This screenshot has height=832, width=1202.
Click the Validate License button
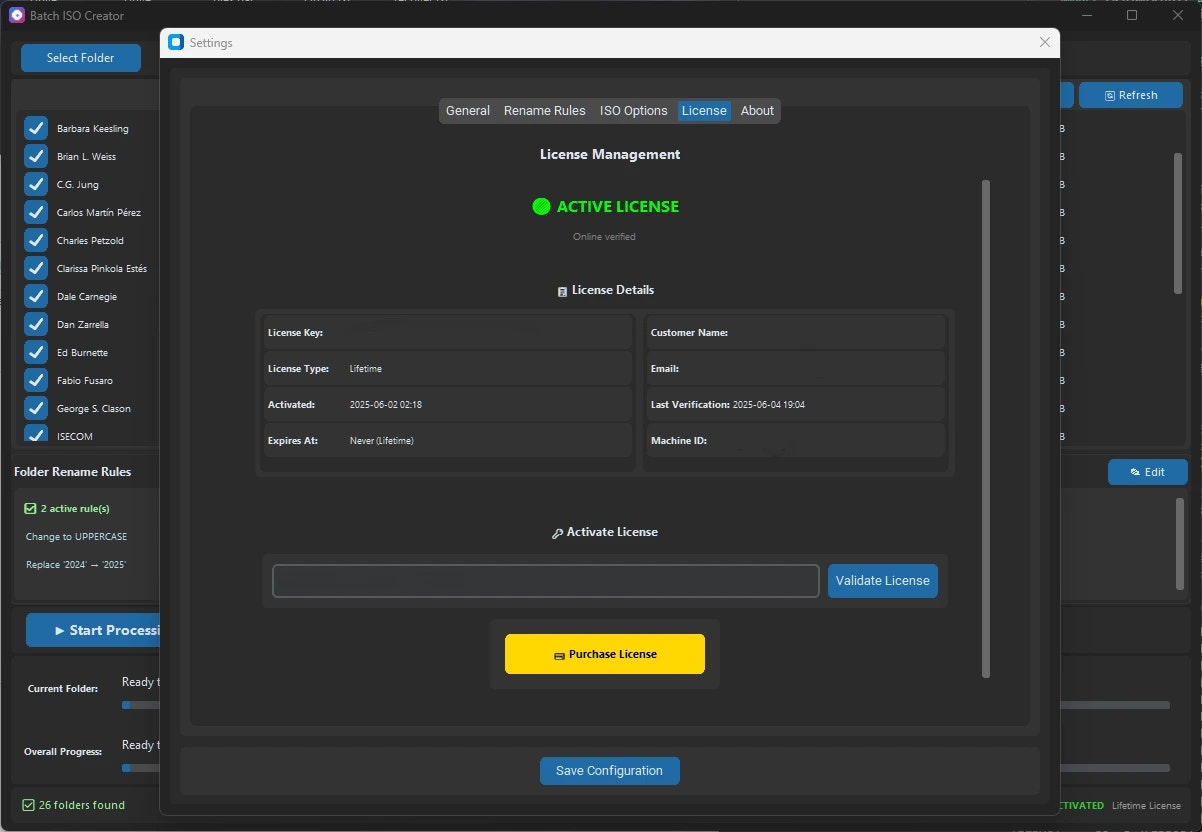(882, 581)
